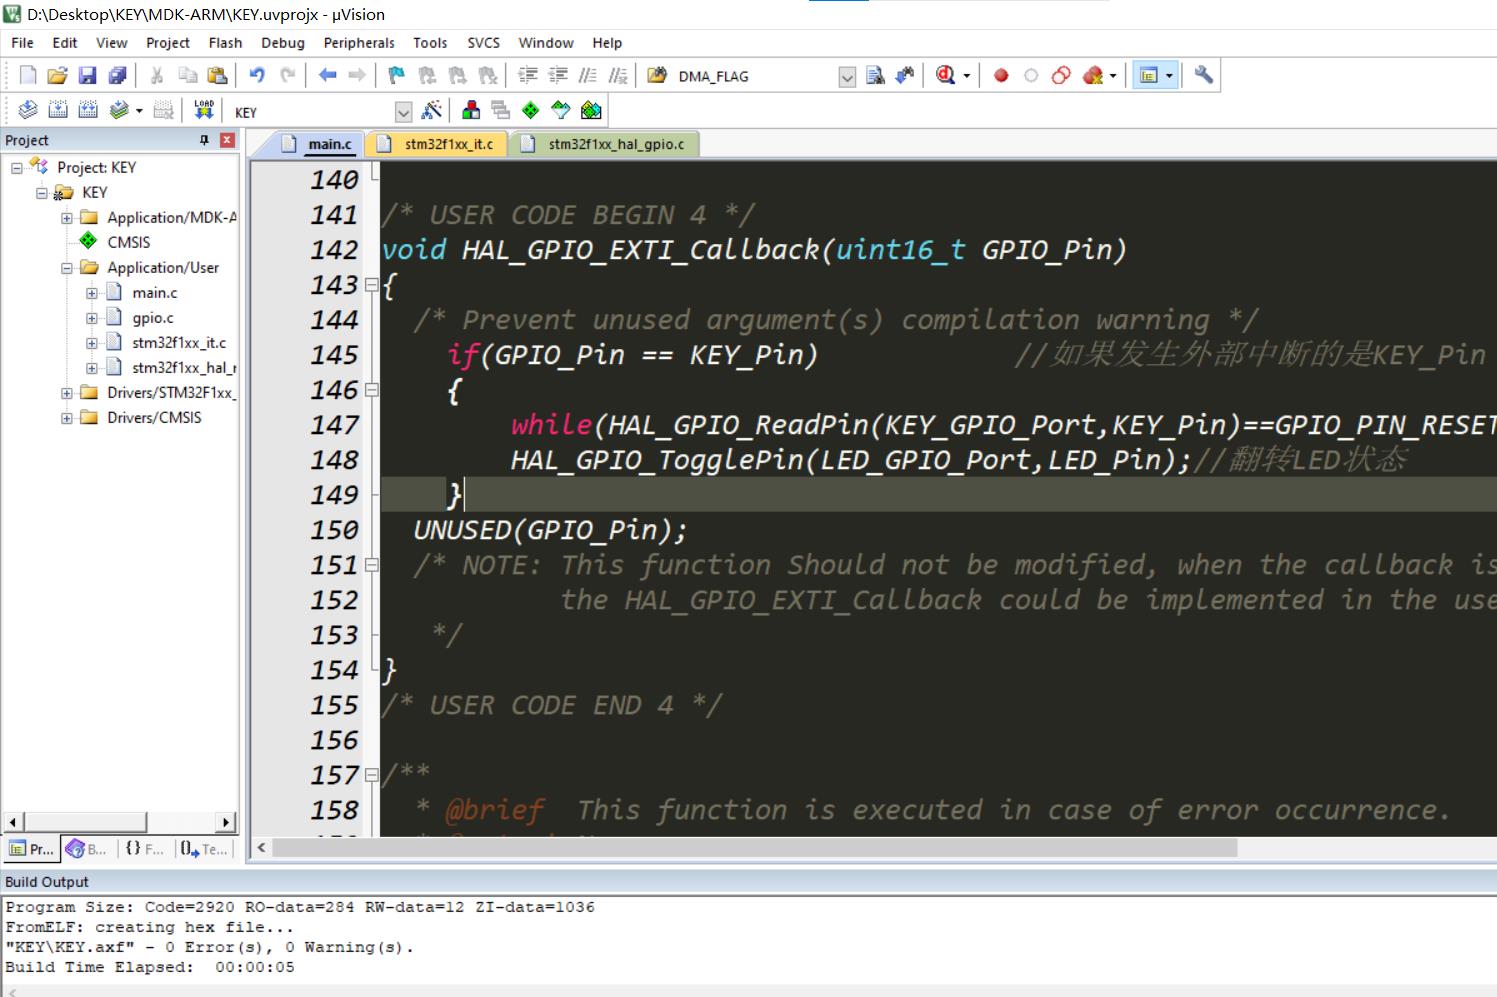Indent the selected lines icon
The width and height of the screenshot is (1497, 997).
[x=528, y=76]
